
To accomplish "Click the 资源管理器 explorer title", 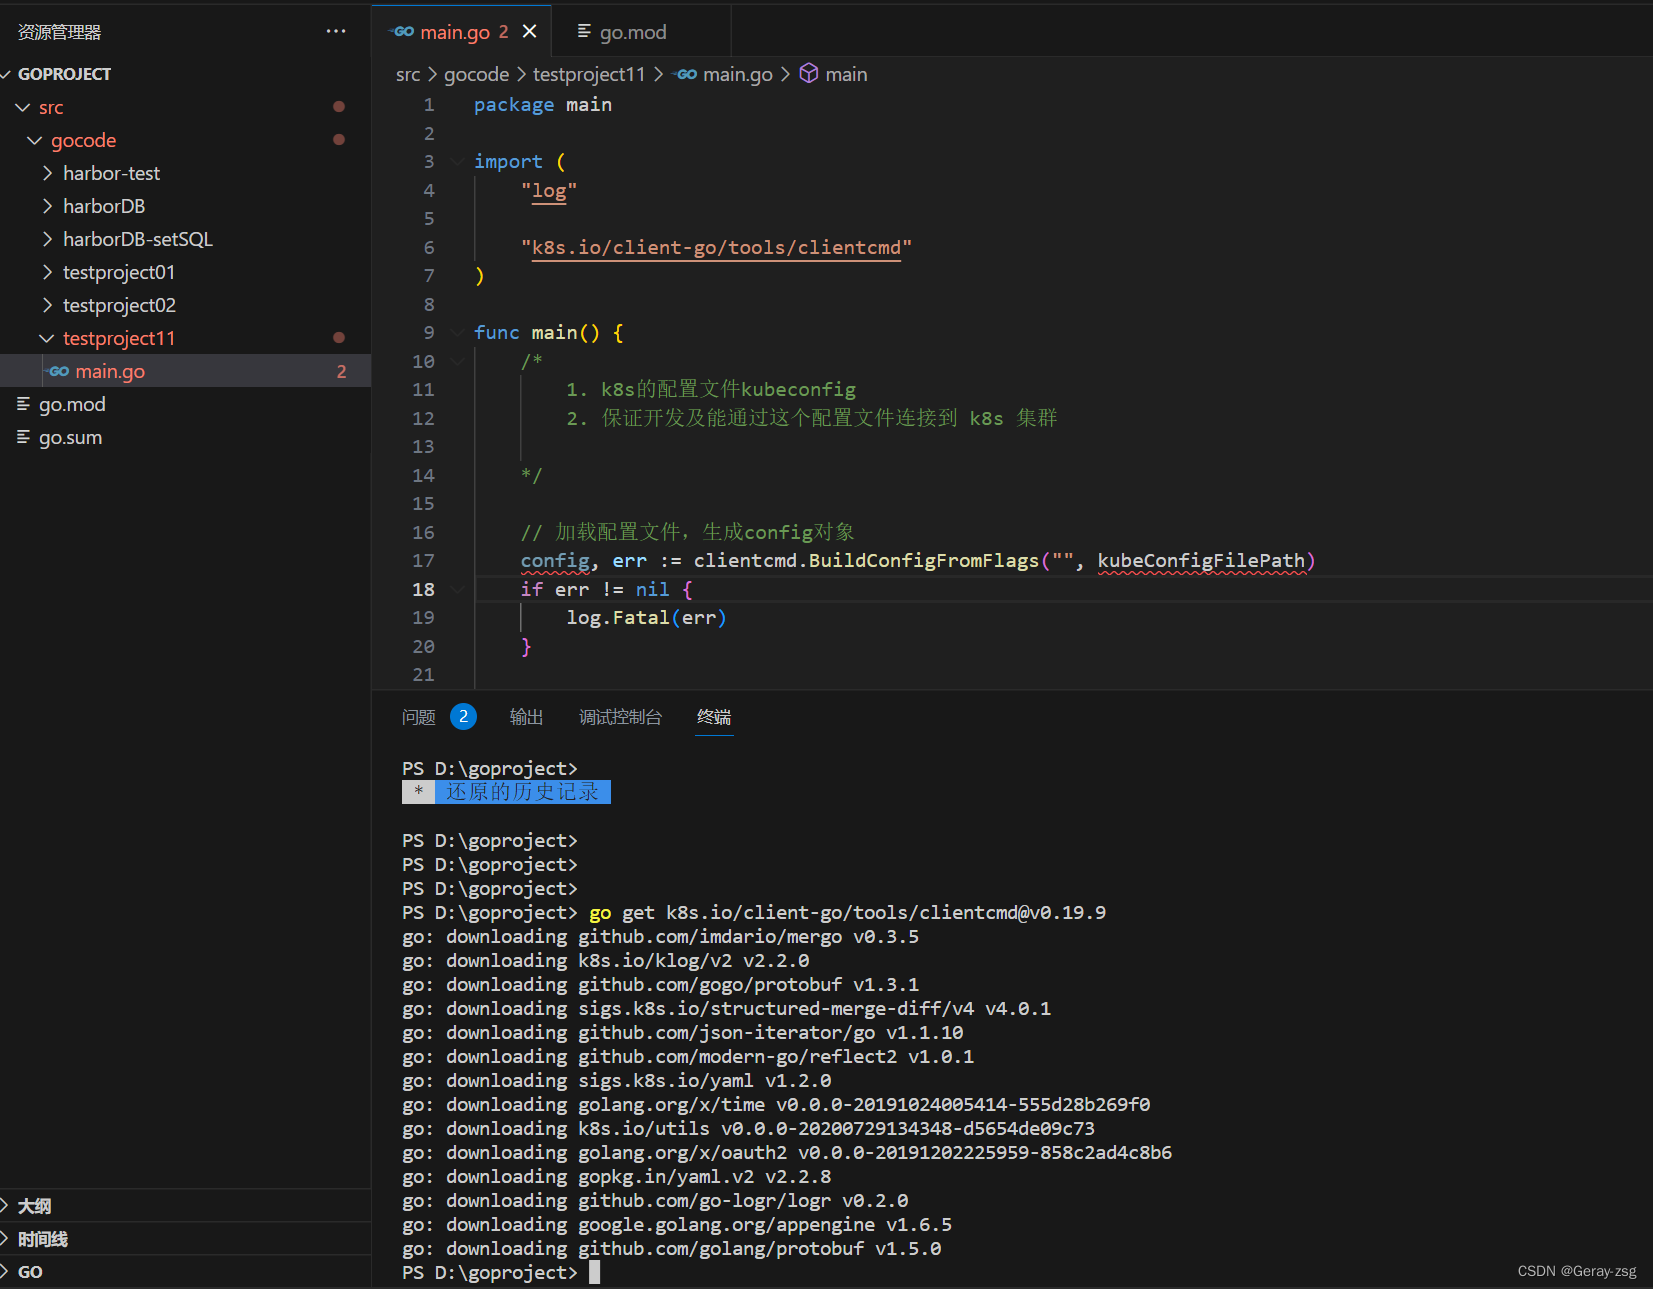I will point(60,32).
